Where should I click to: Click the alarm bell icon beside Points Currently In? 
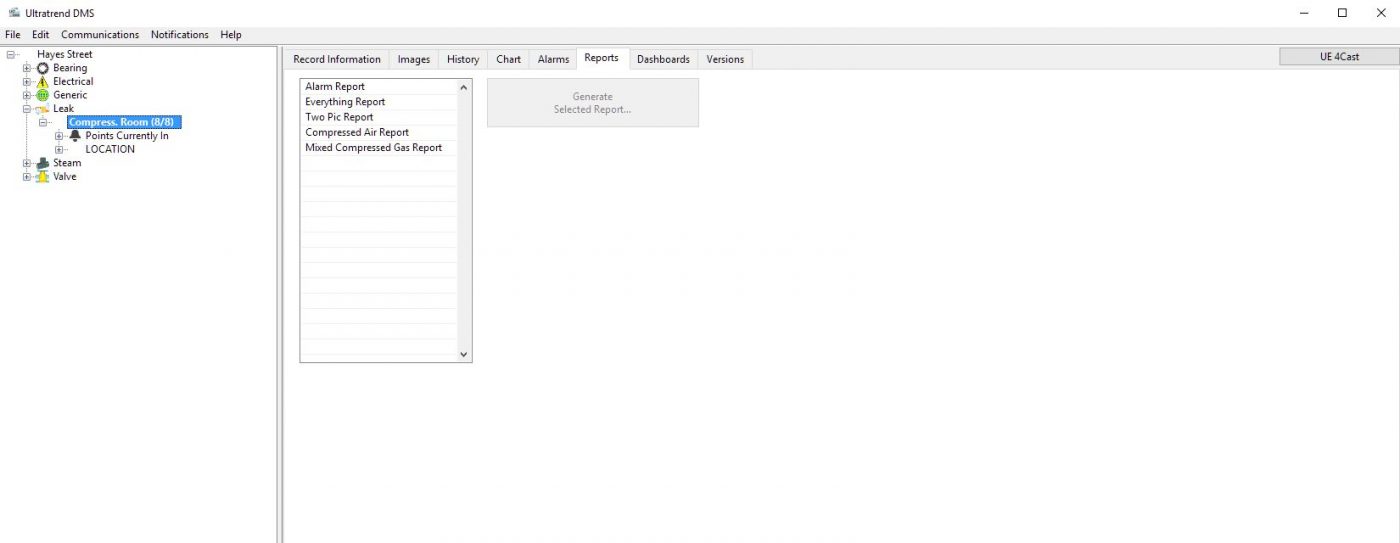click(x=75, y=136)
